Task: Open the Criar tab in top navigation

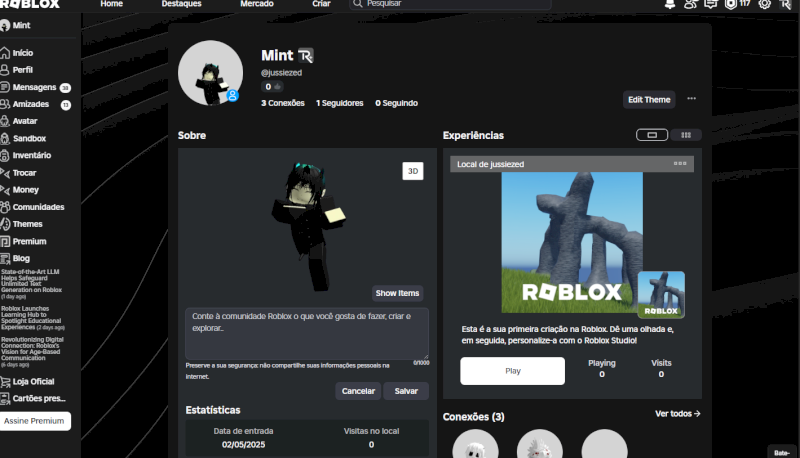Action: click(321, 4)
